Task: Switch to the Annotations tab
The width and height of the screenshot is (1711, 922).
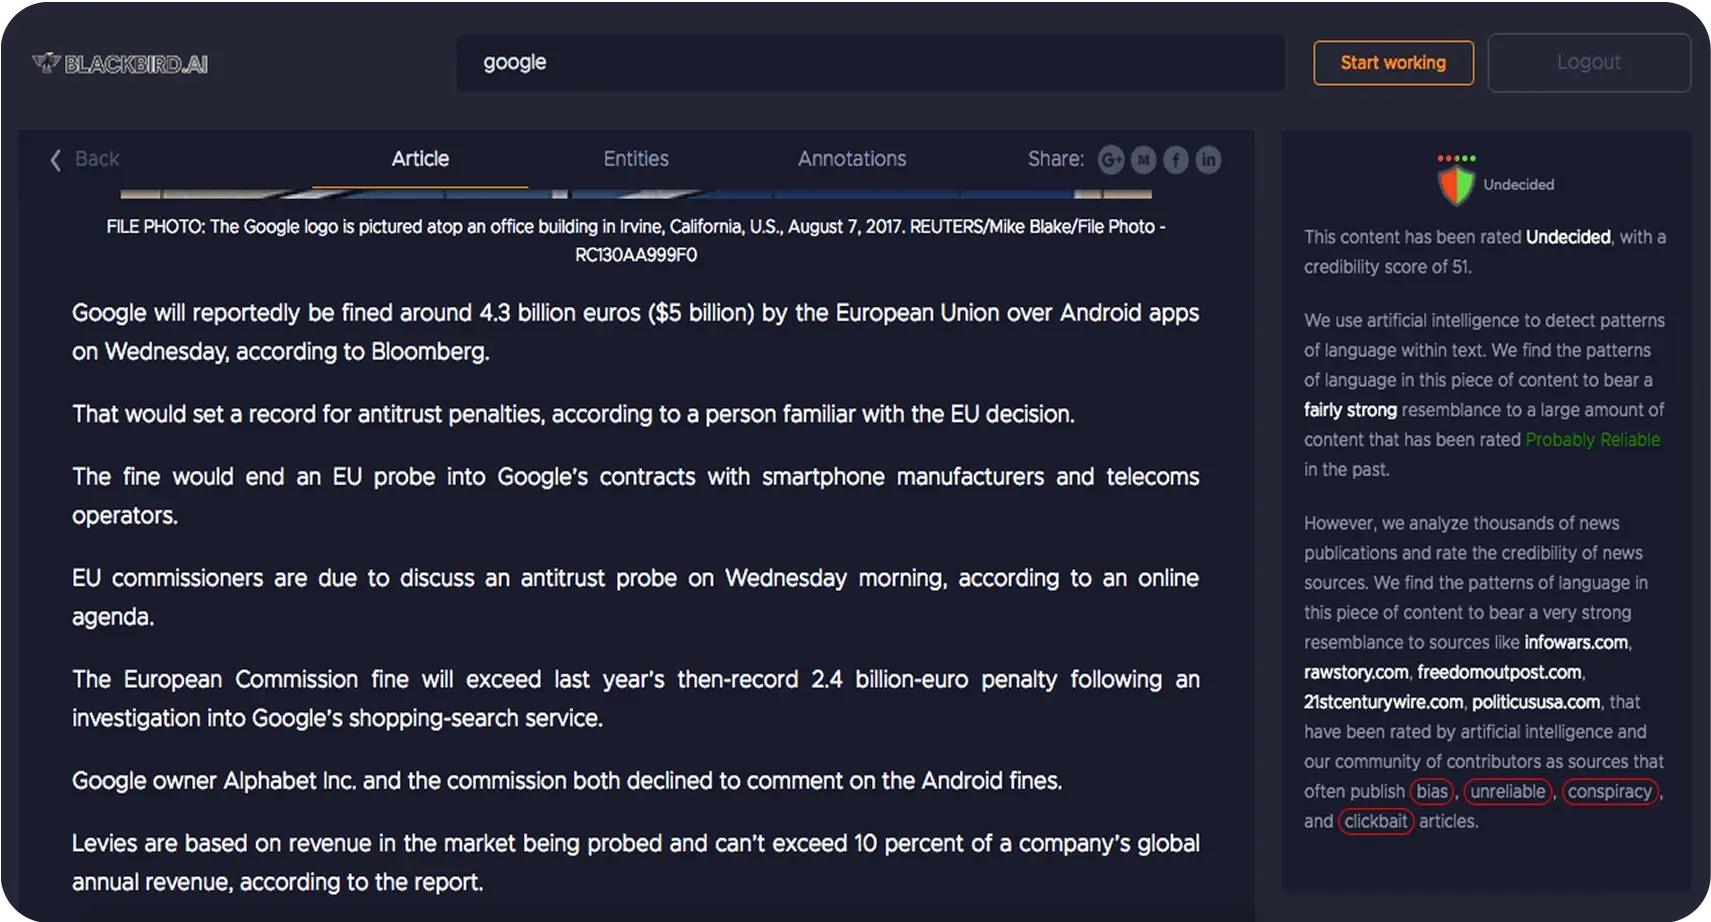Action: click(852, 159)
